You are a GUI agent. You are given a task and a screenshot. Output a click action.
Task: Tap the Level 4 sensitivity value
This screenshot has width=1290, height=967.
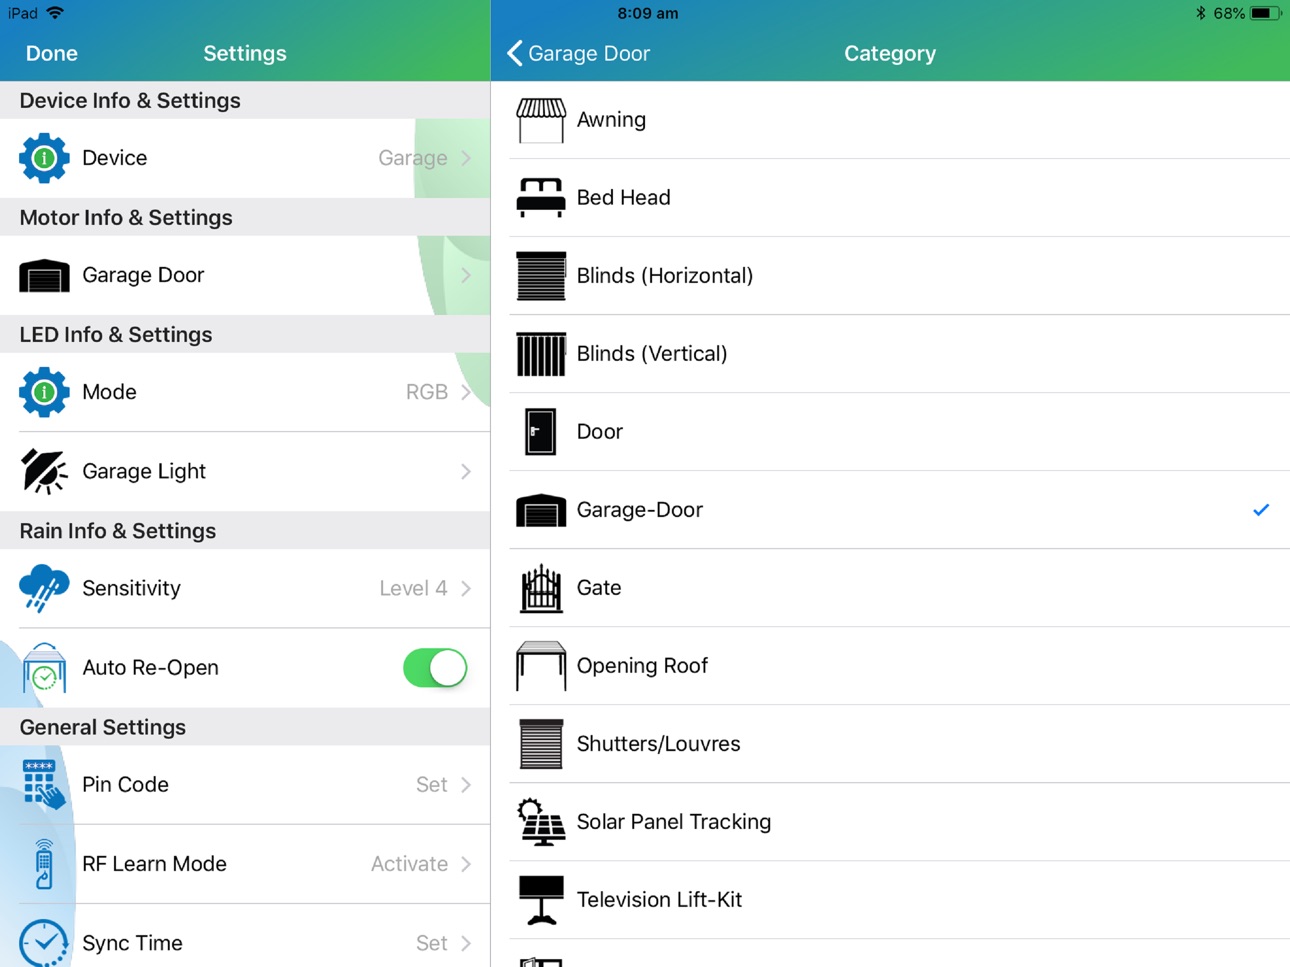tap(413, 588)
